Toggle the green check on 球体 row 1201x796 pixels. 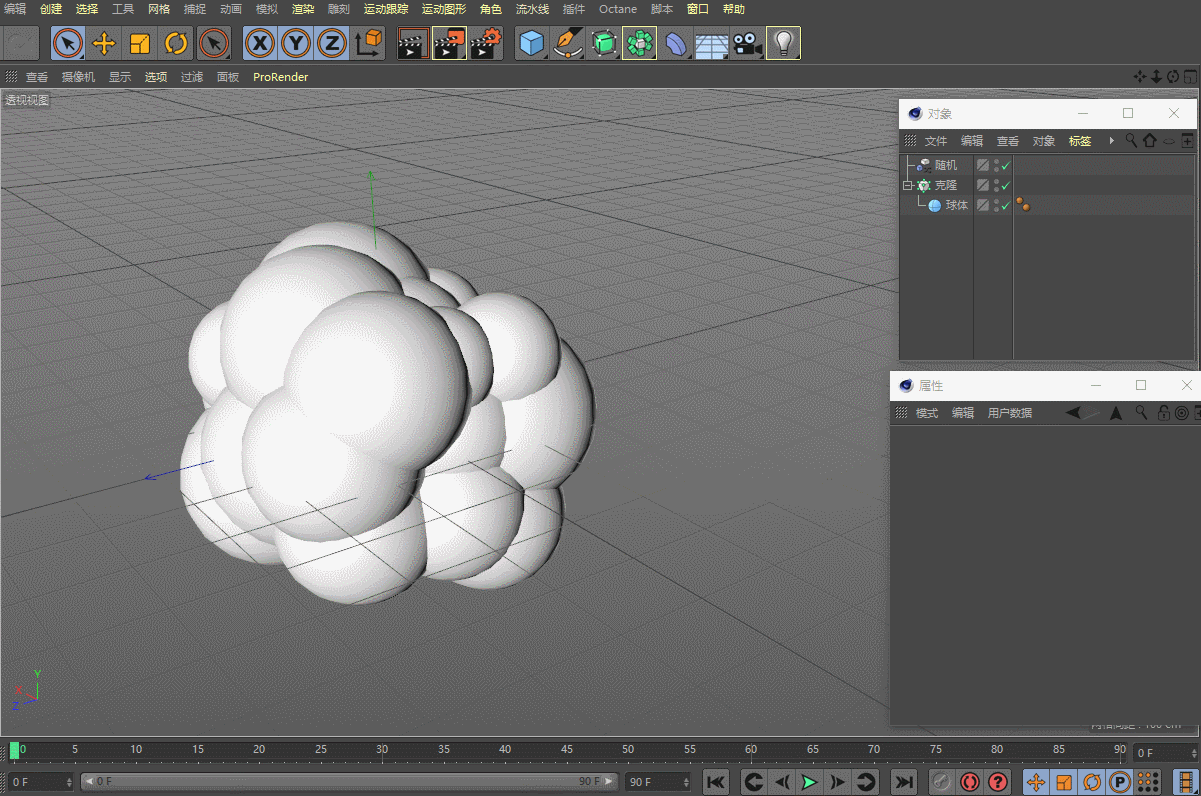pos(1006,205)
